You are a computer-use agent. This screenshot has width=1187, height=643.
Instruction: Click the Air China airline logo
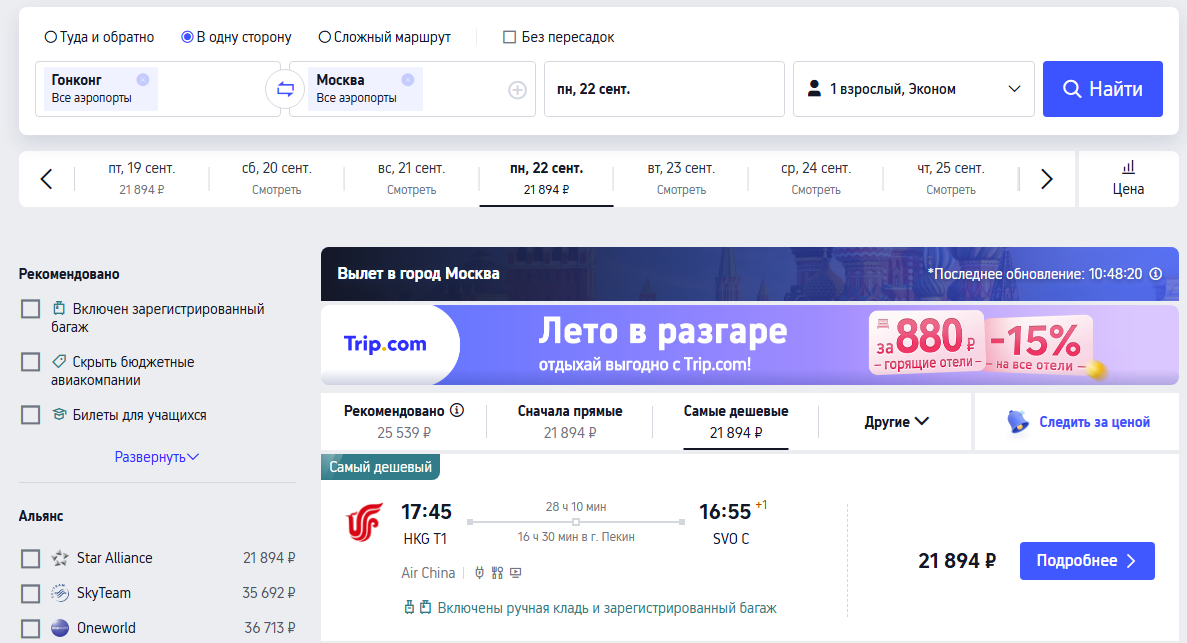point(364,522)
